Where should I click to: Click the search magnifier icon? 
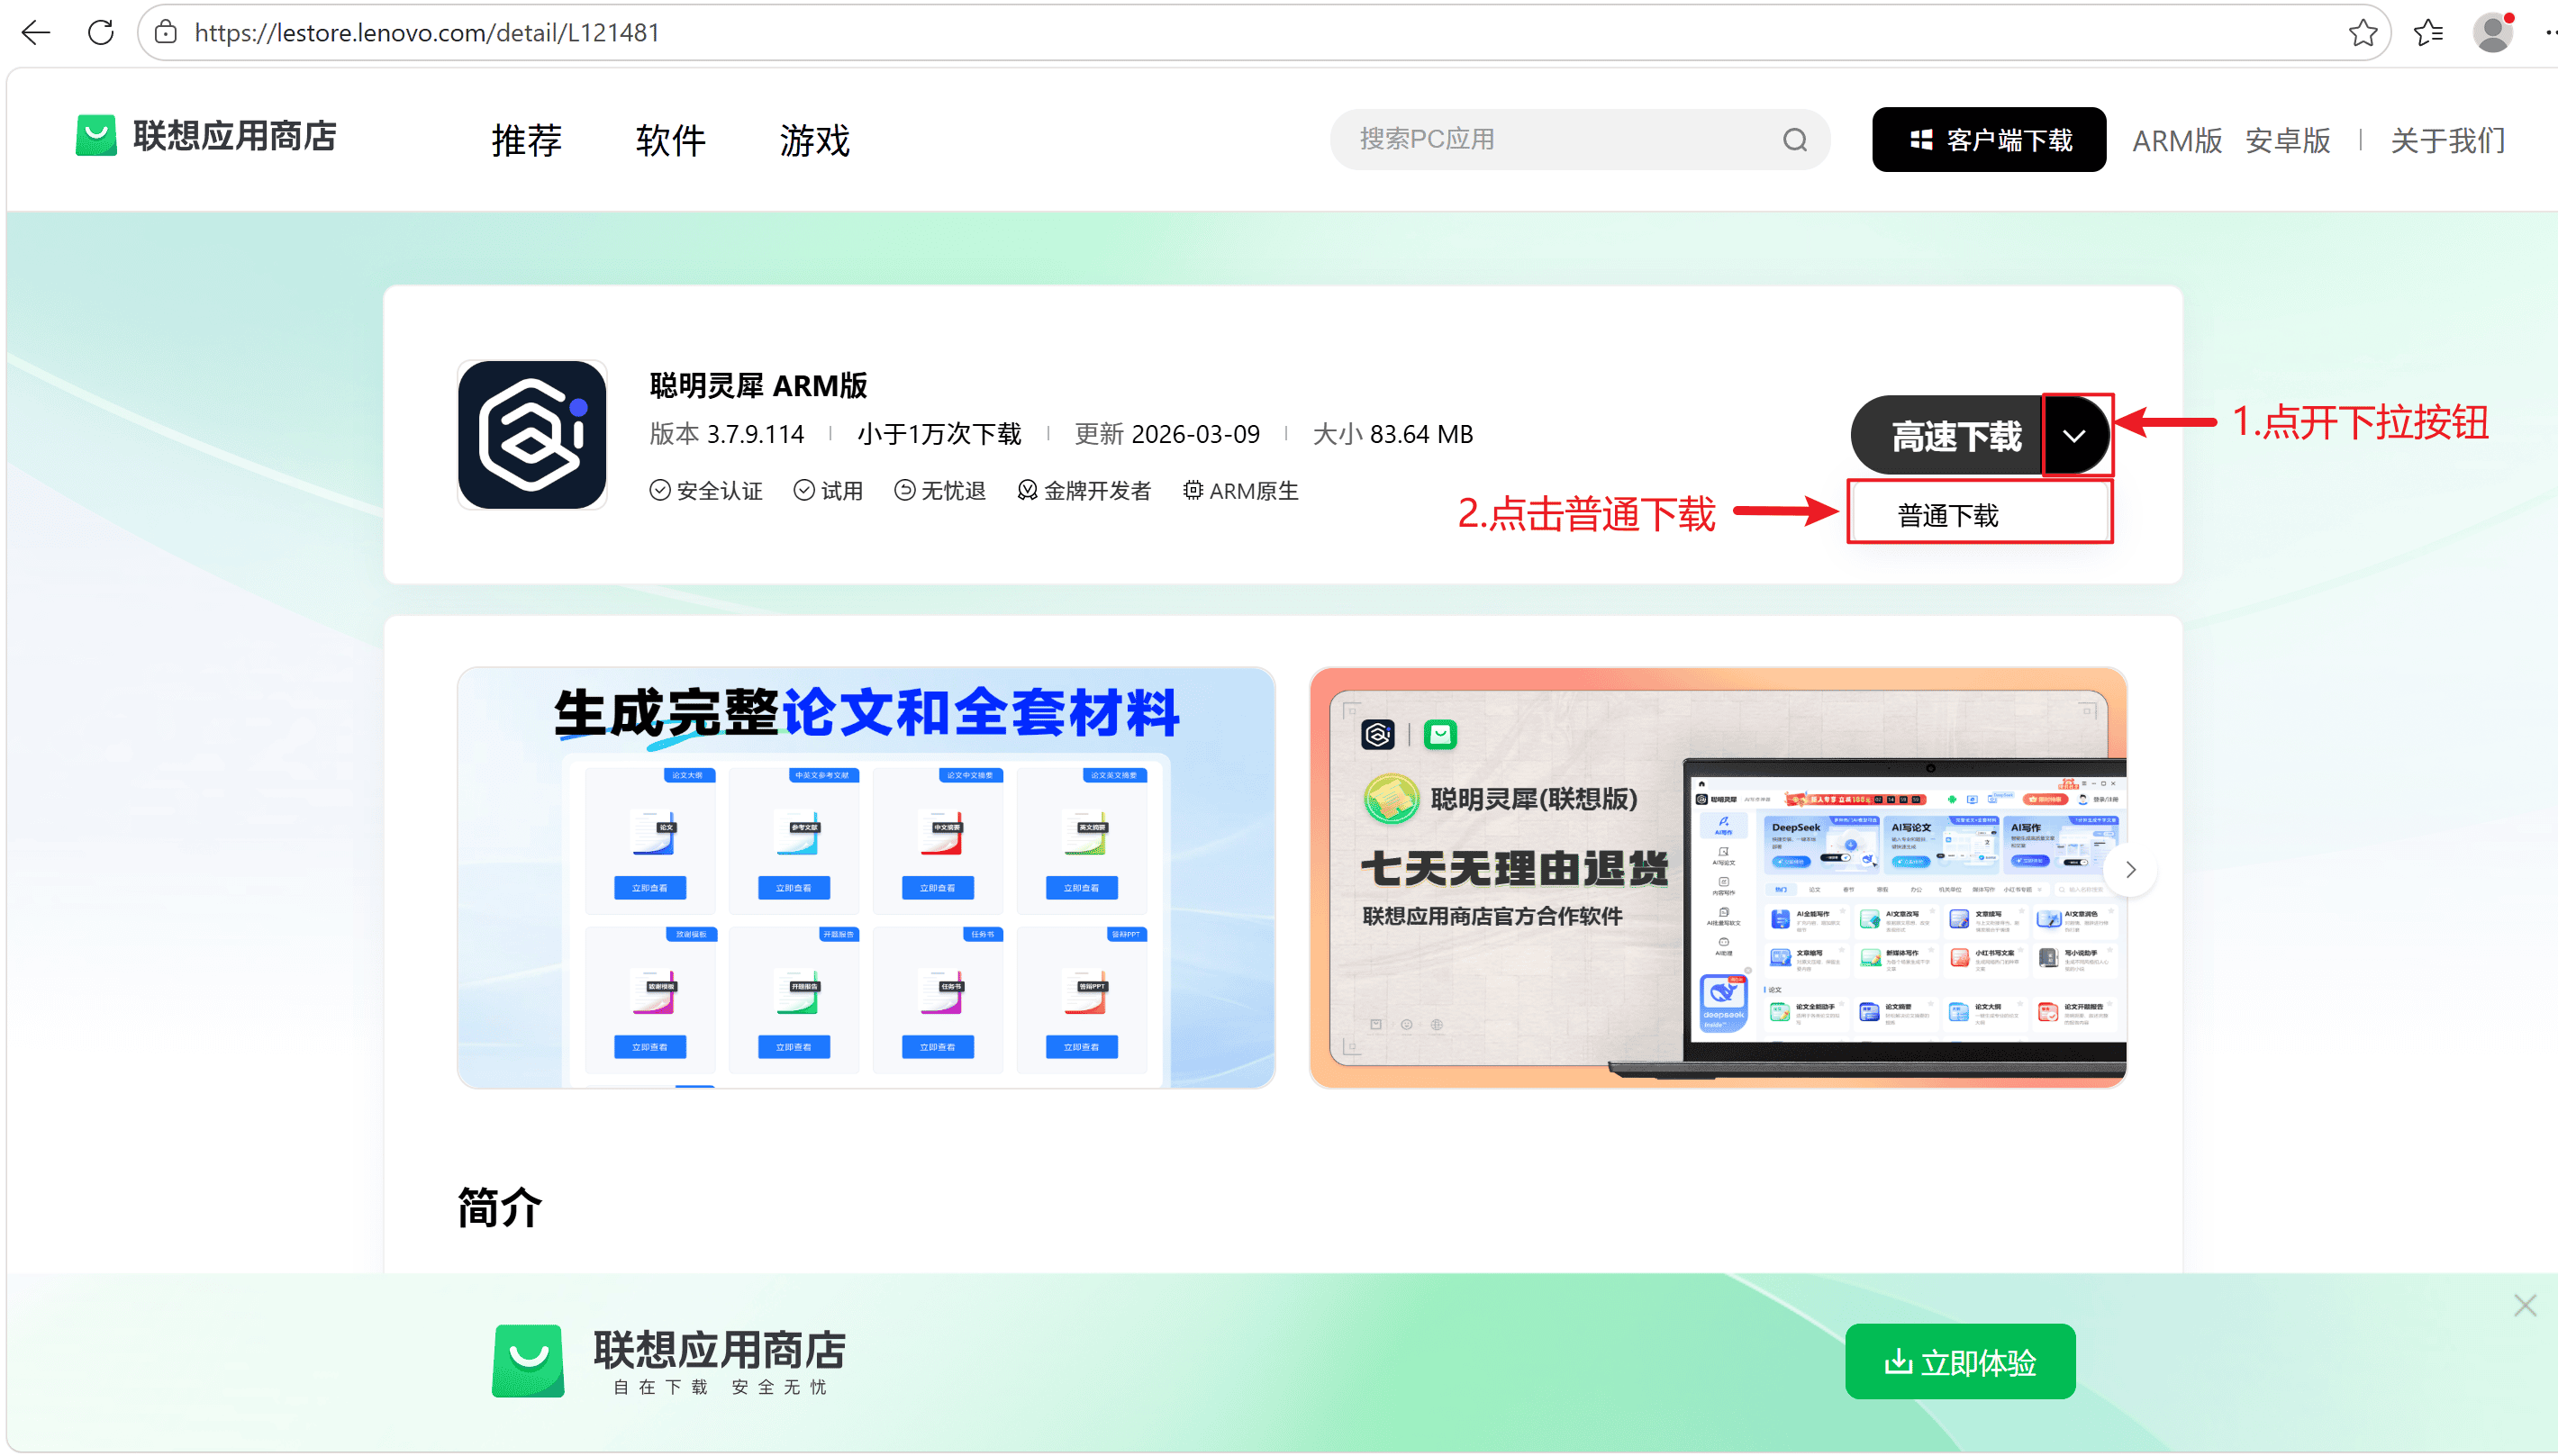pyautogui.click(x=1795, y=139)
